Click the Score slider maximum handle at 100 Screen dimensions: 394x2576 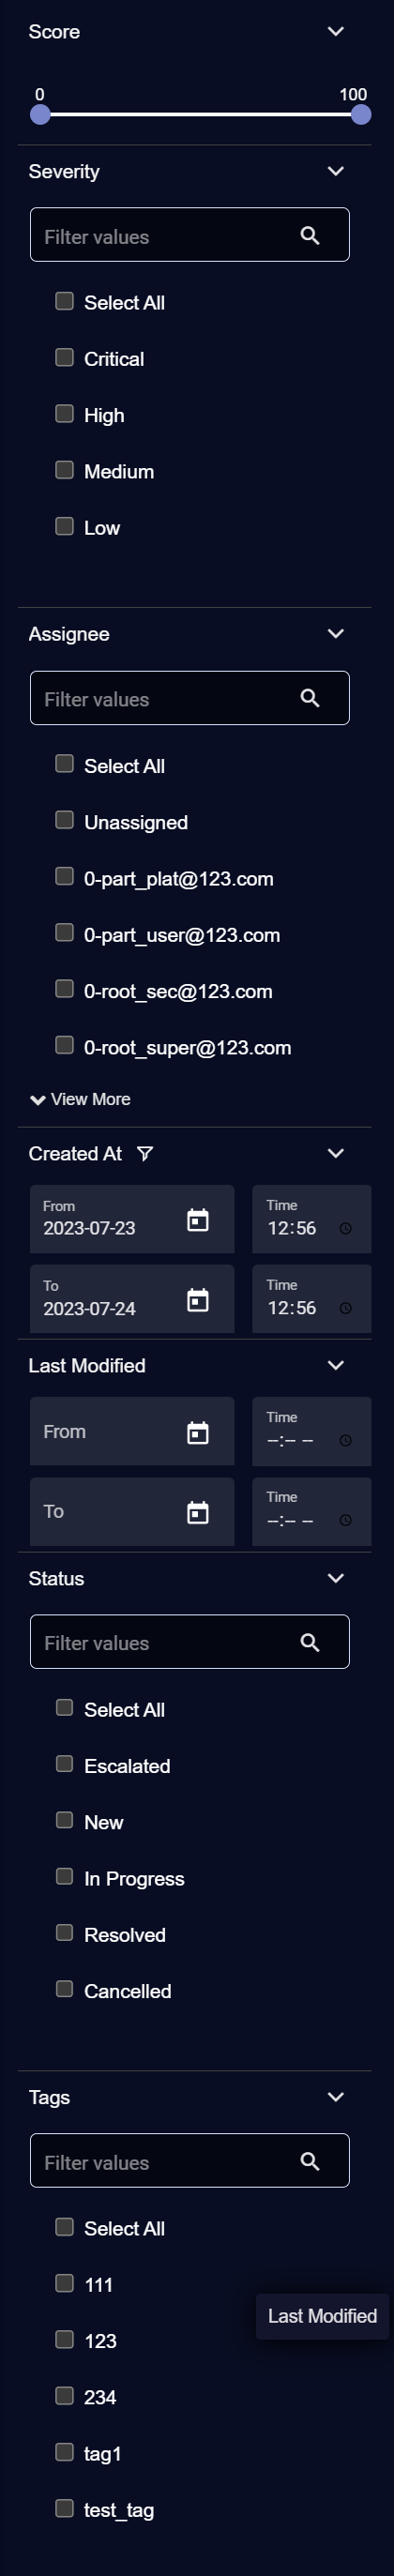[361, 115]
